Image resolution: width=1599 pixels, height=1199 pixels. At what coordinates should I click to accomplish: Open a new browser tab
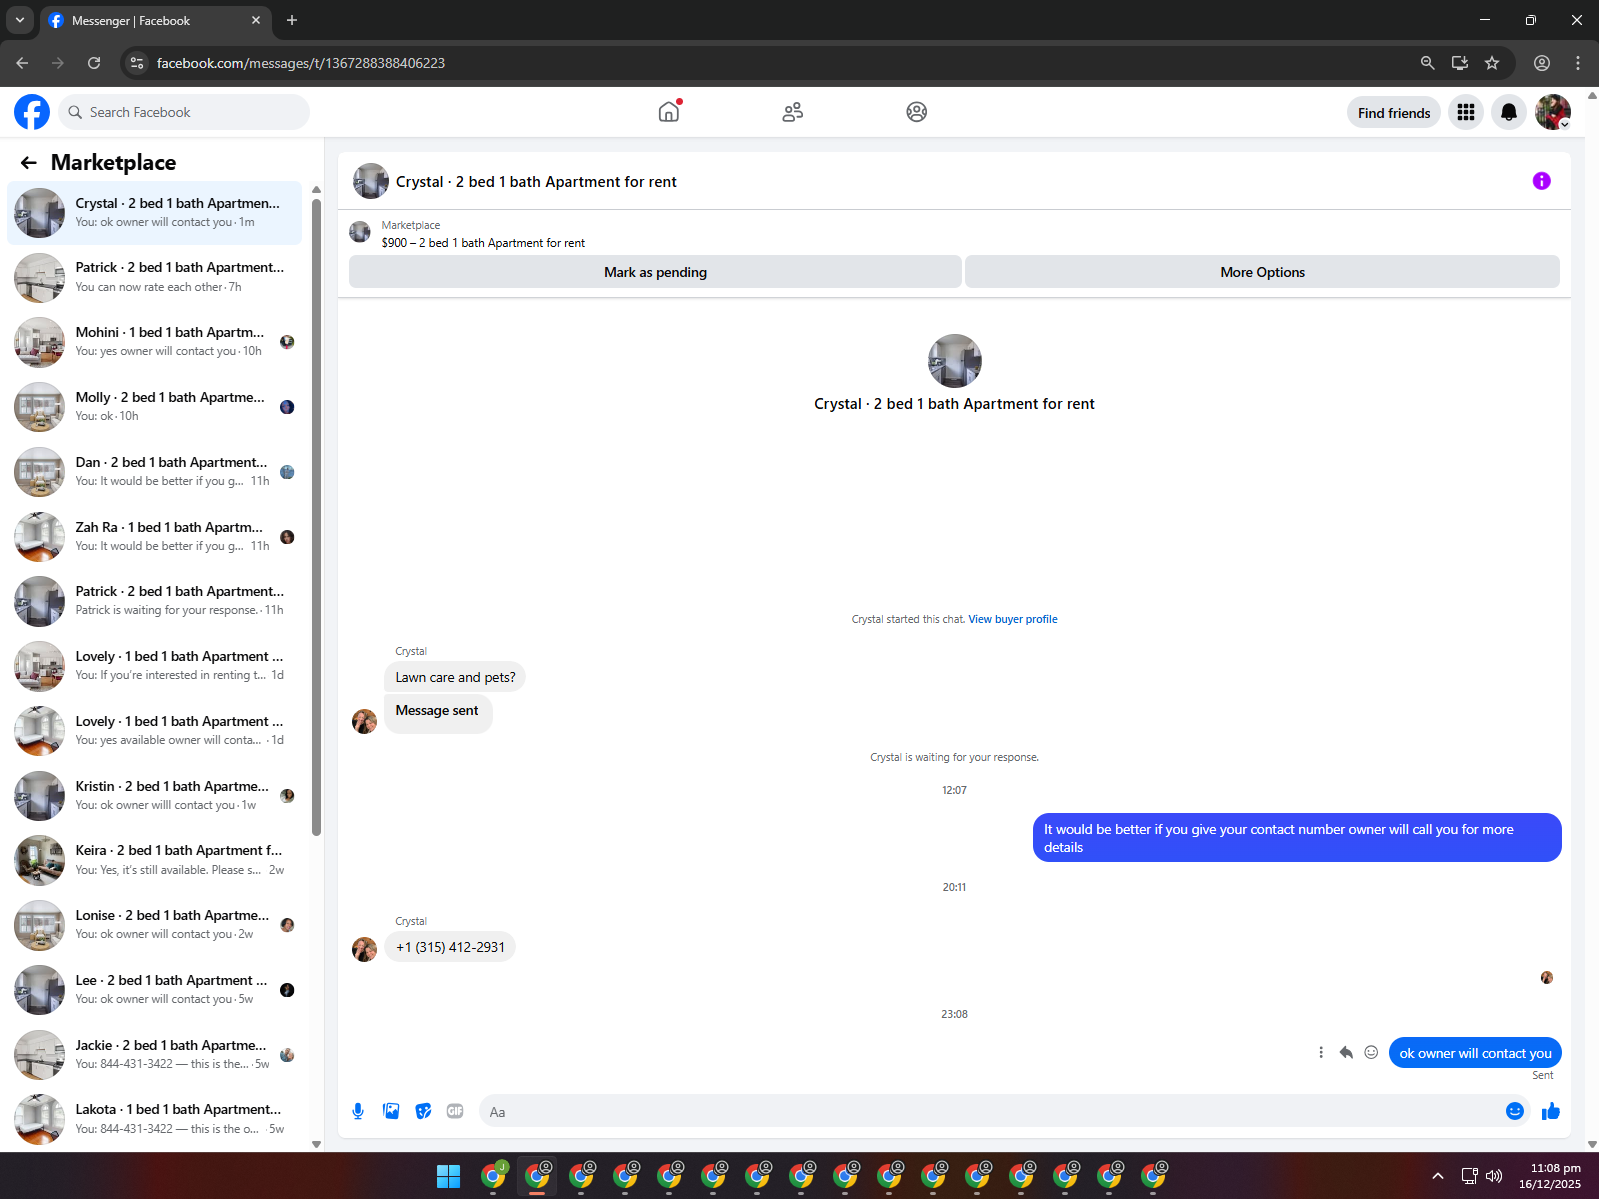point(292,20)
